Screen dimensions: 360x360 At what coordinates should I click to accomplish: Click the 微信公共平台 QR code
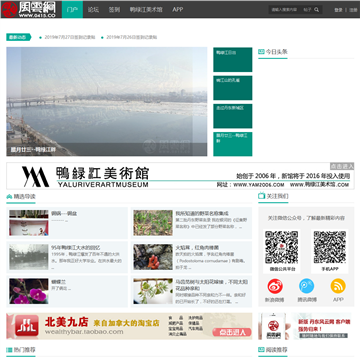282,247
